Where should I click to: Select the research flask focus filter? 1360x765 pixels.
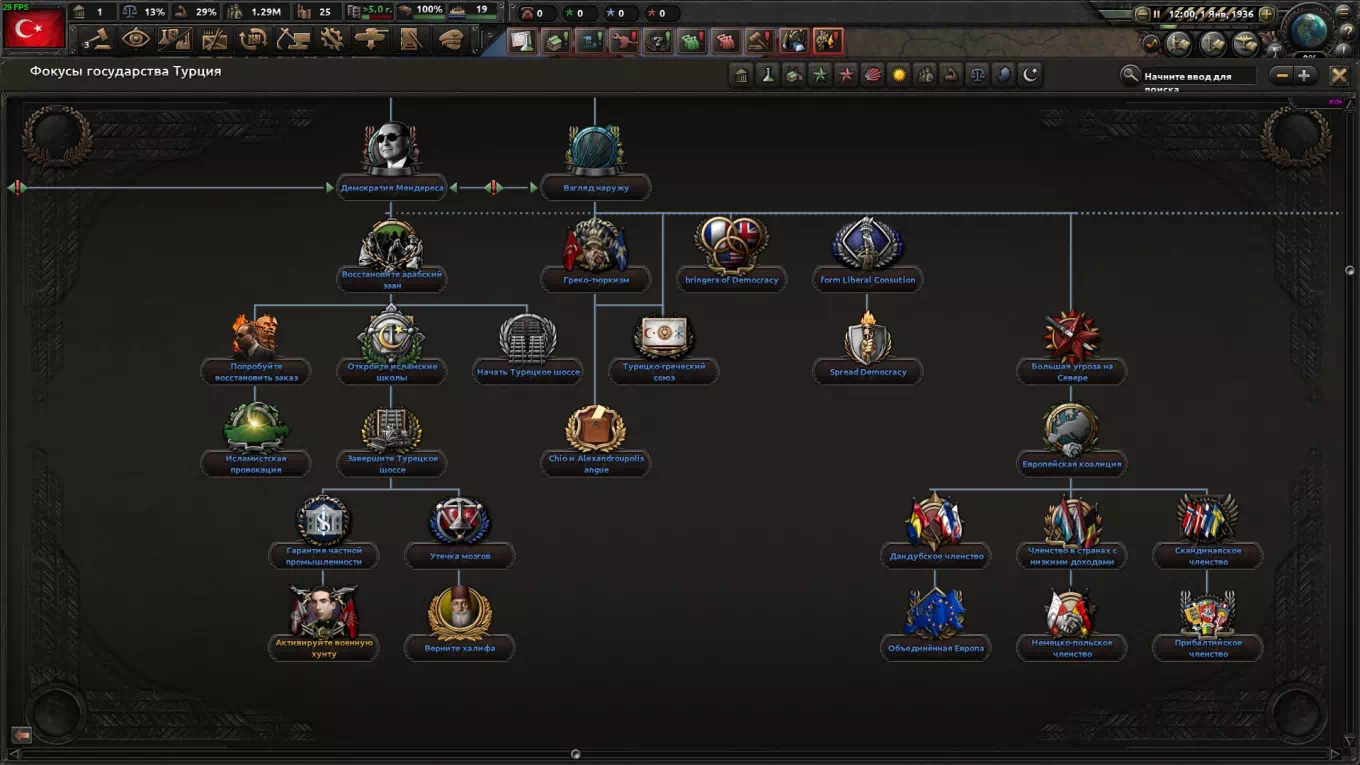tap(767, 73)
